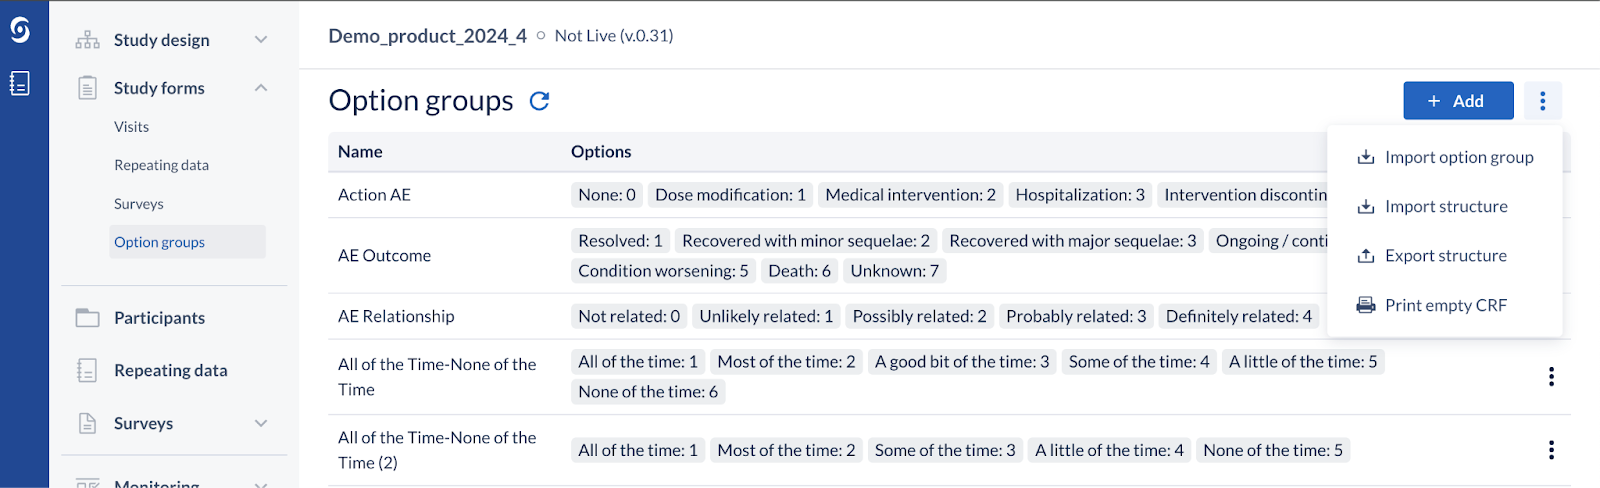Image resolution: width=1600 pixels, height=488 pixels.
Task: Open row menu for All of the Time-None of the Time
Action: coord(1551,377)
